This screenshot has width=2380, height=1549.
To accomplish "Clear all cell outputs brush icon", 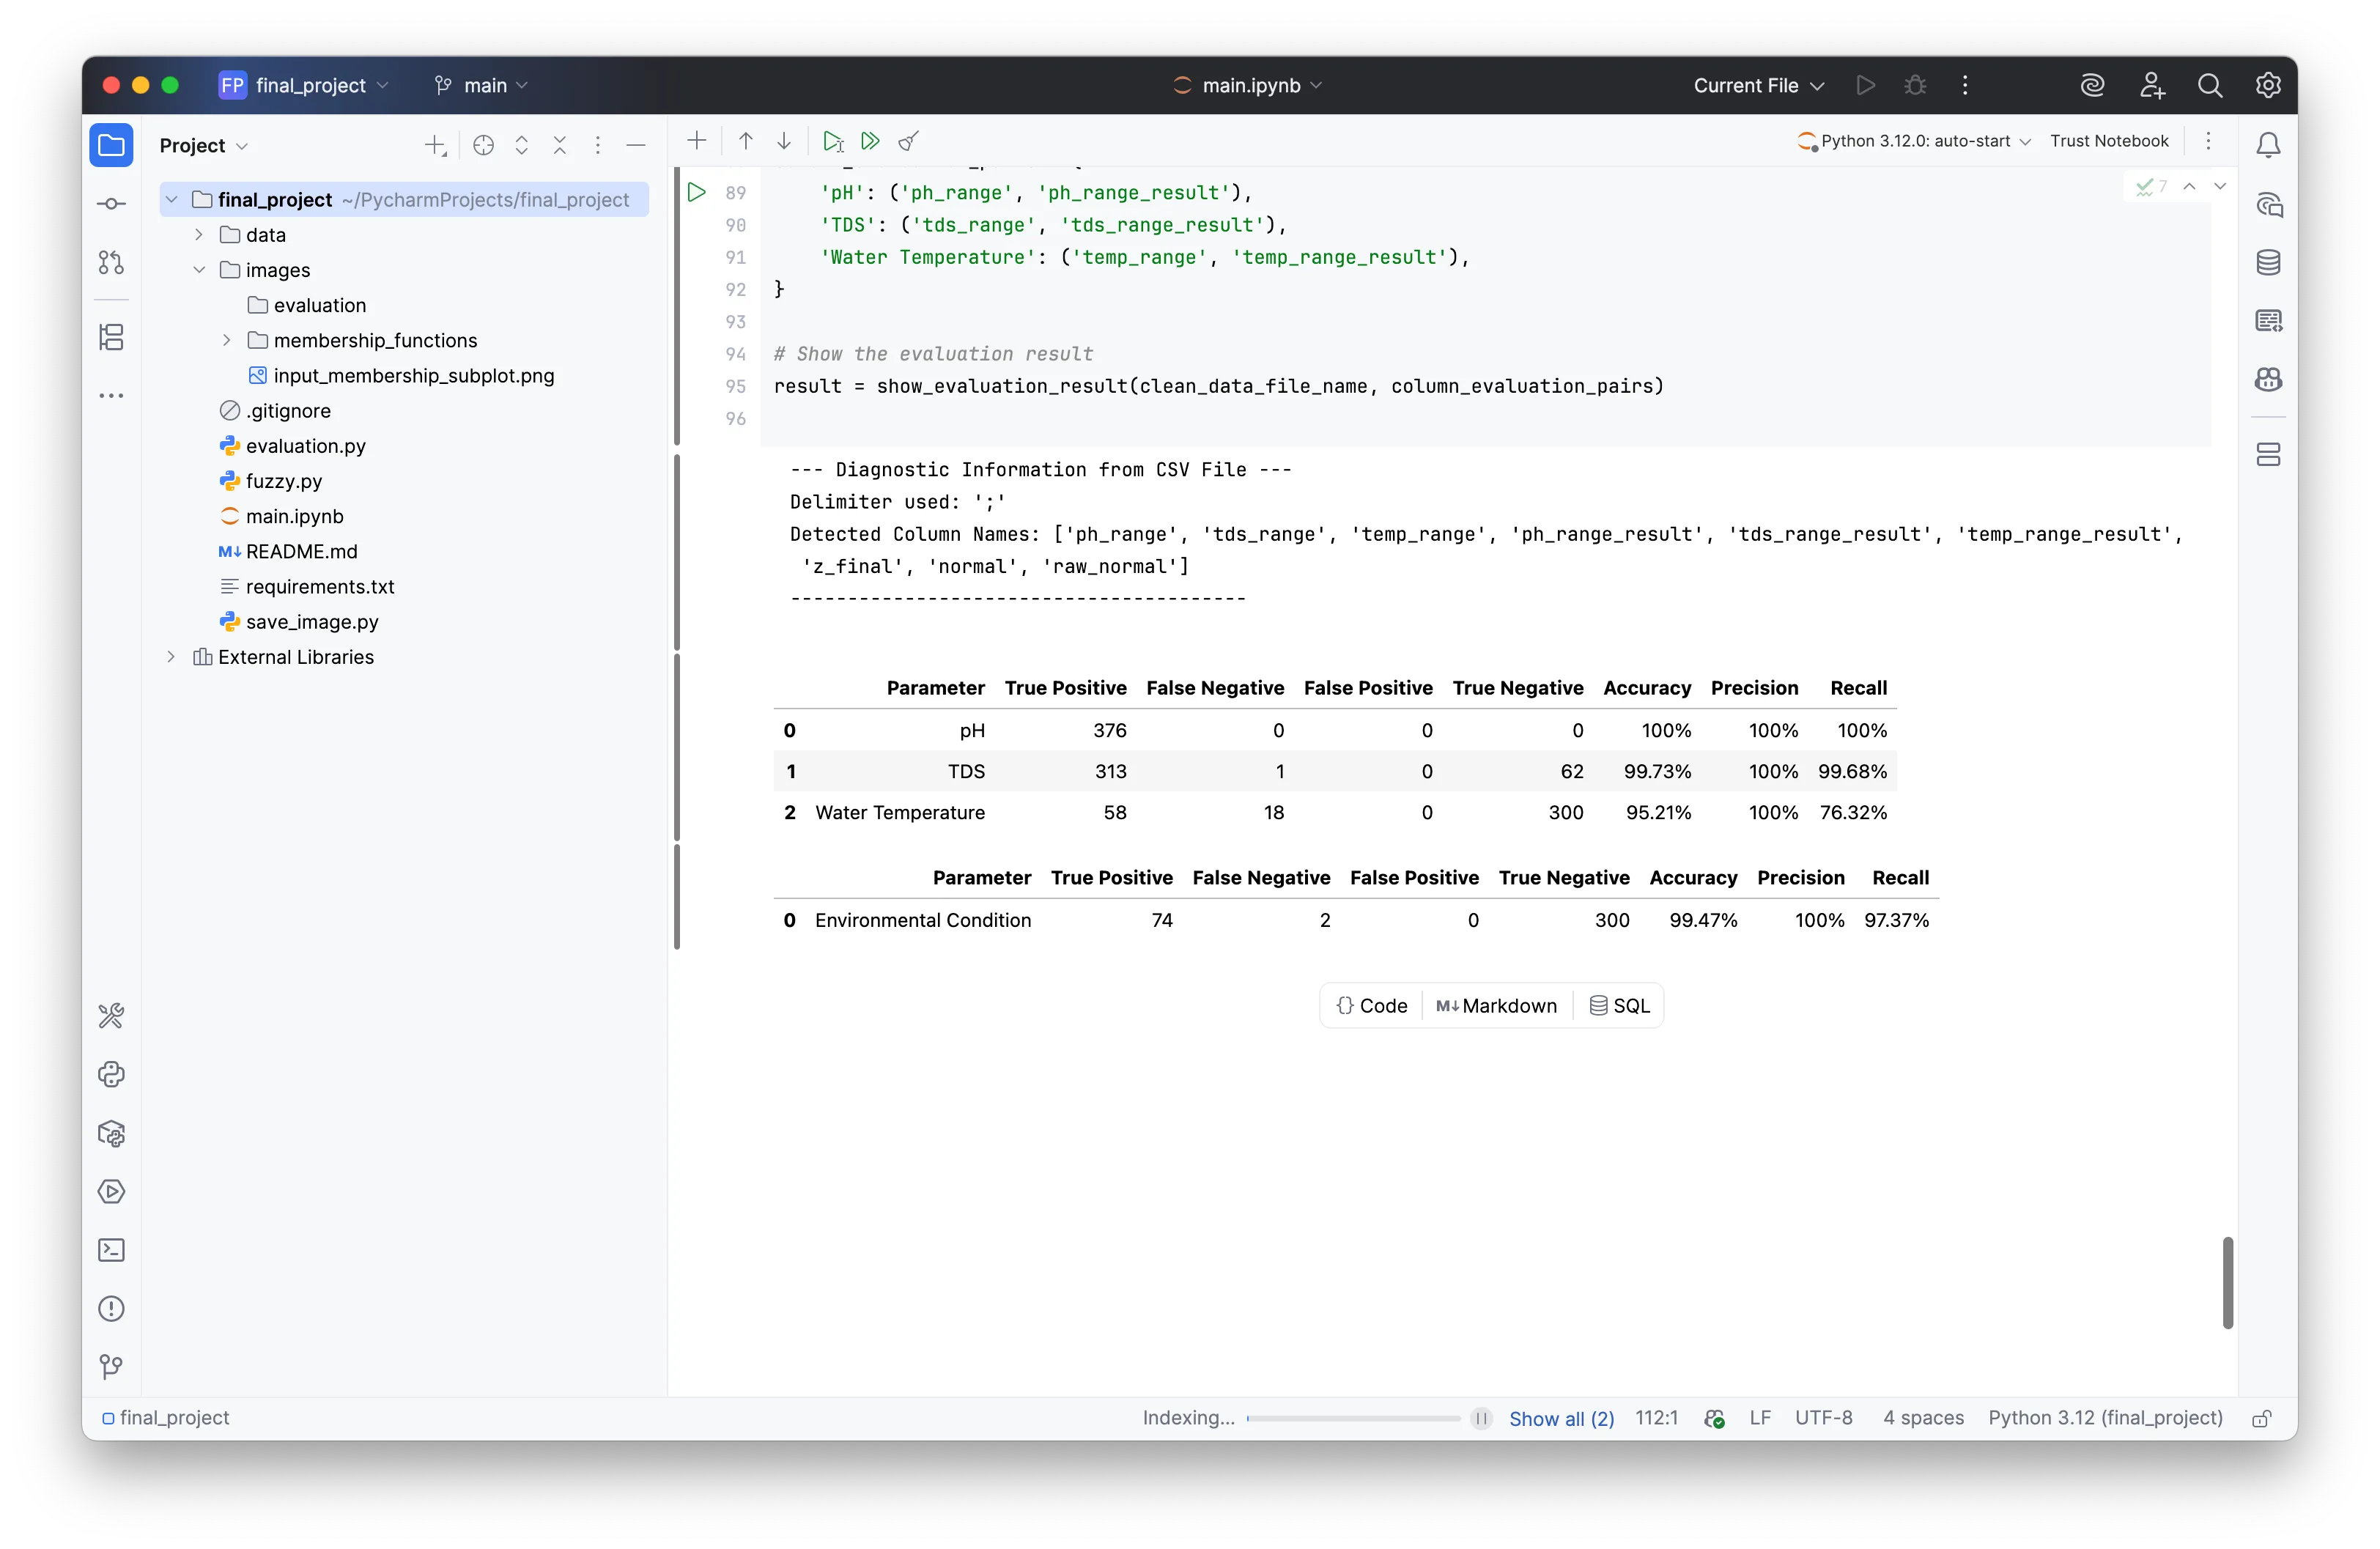I will click(908, 141).
